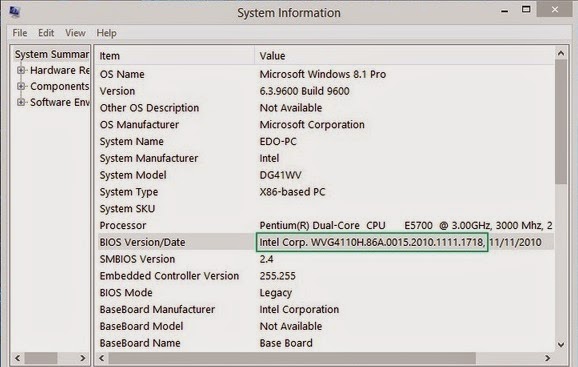Screen dimensions: 578x367
Task: Click the details pane scroll down arrow
Action: coord(561,345)
